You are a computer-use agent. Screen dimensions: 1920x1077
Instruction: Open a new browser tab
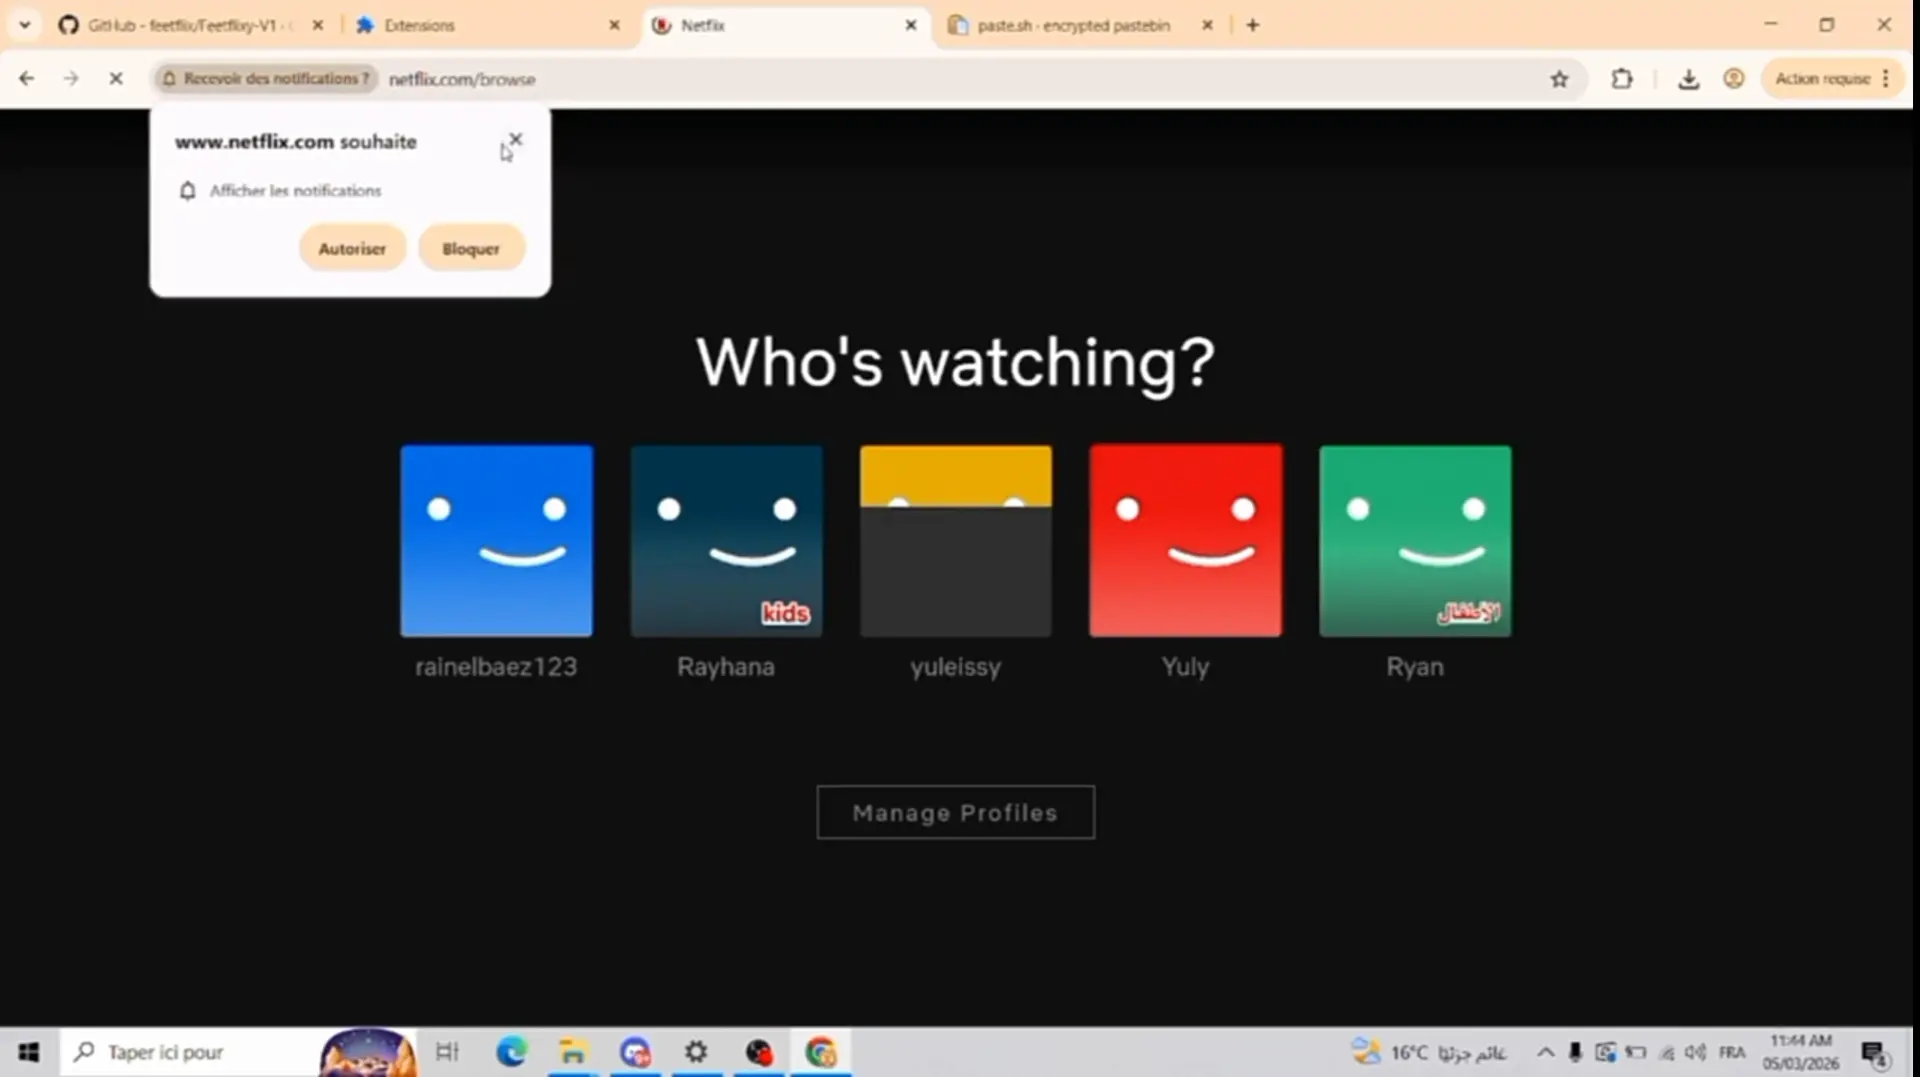click(x=1253, y=25)
